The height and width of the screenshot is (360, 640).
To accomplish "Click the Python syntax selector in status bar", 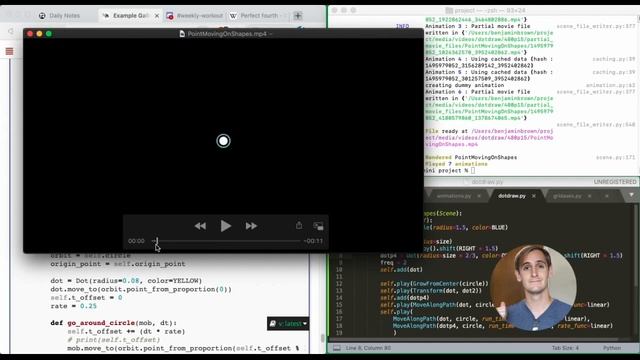I will click(612, 348).
